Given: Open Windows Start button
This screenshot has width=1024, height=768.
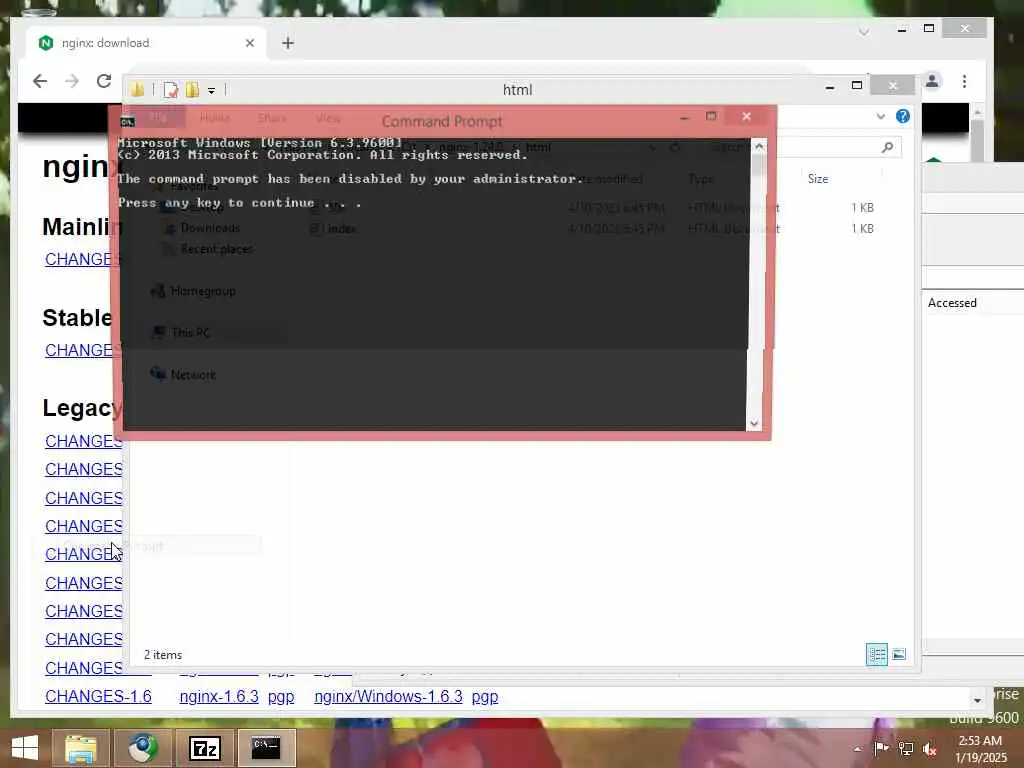Looking at the screenshot, I should pos(25,748).
